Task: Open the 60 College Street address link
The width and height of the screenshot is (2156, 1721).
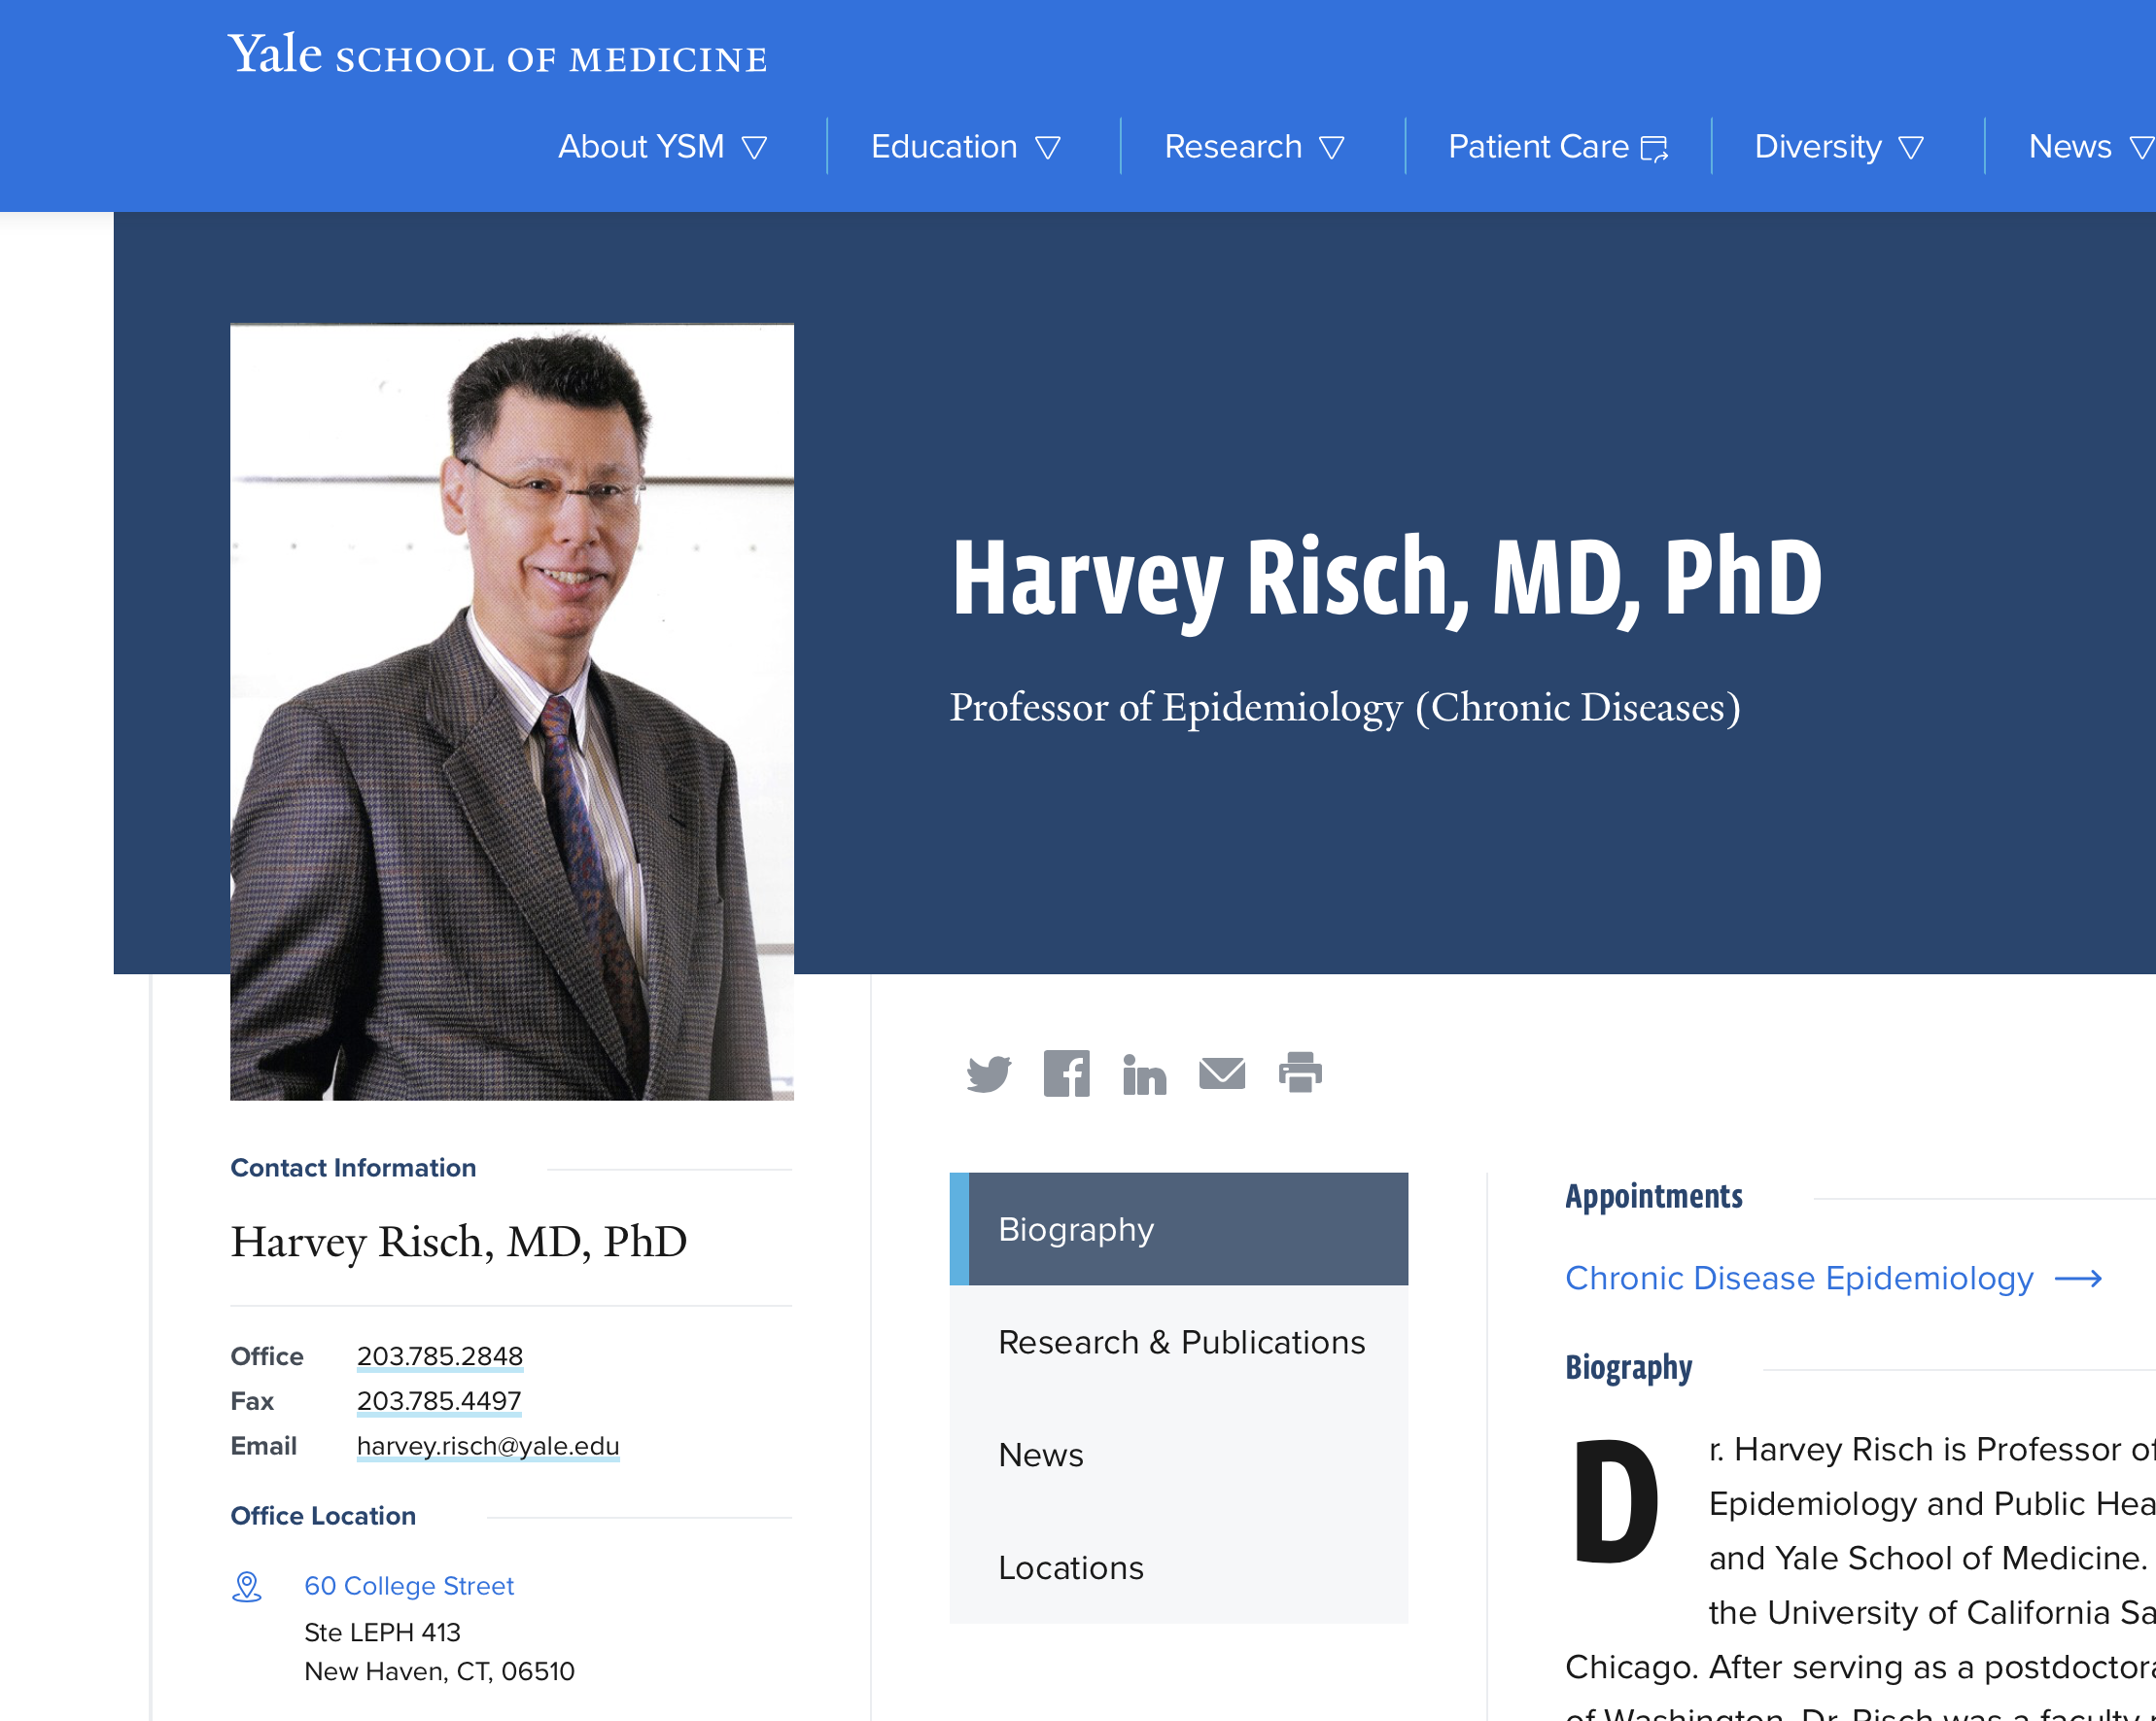Action: pyautogui.click(x=409, y=1586)
